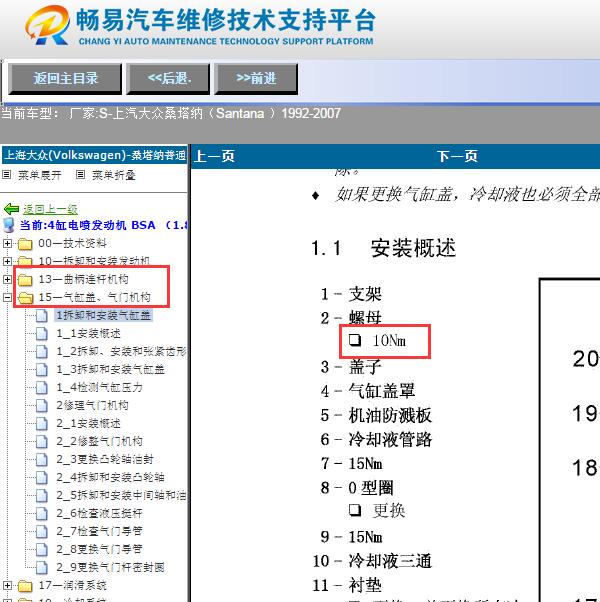Click folder icon of 17—润滑系统
This screenshot has height=602, width=600.
click(25, 586)
